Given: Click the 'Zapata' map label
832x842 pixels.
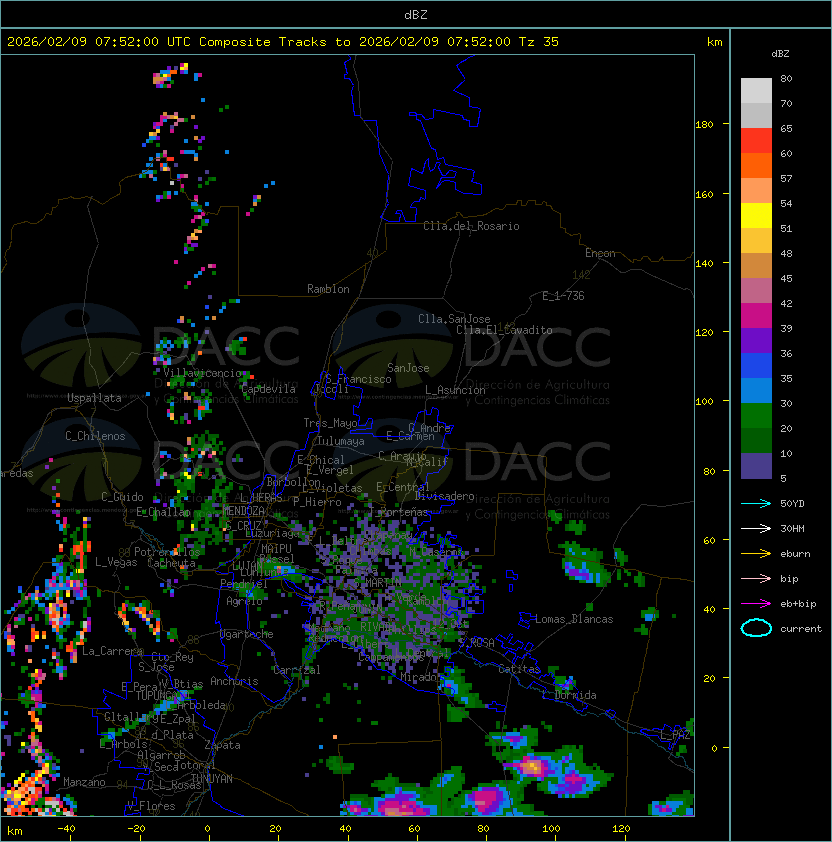Looking at the screenshot, I should pos(222,745).
